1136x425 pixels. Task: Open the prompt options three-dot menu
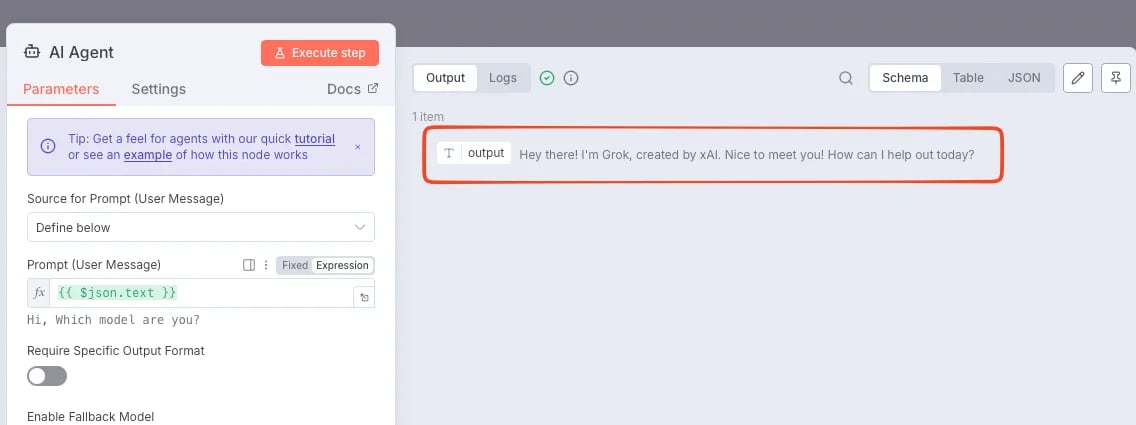click(265, 265)
